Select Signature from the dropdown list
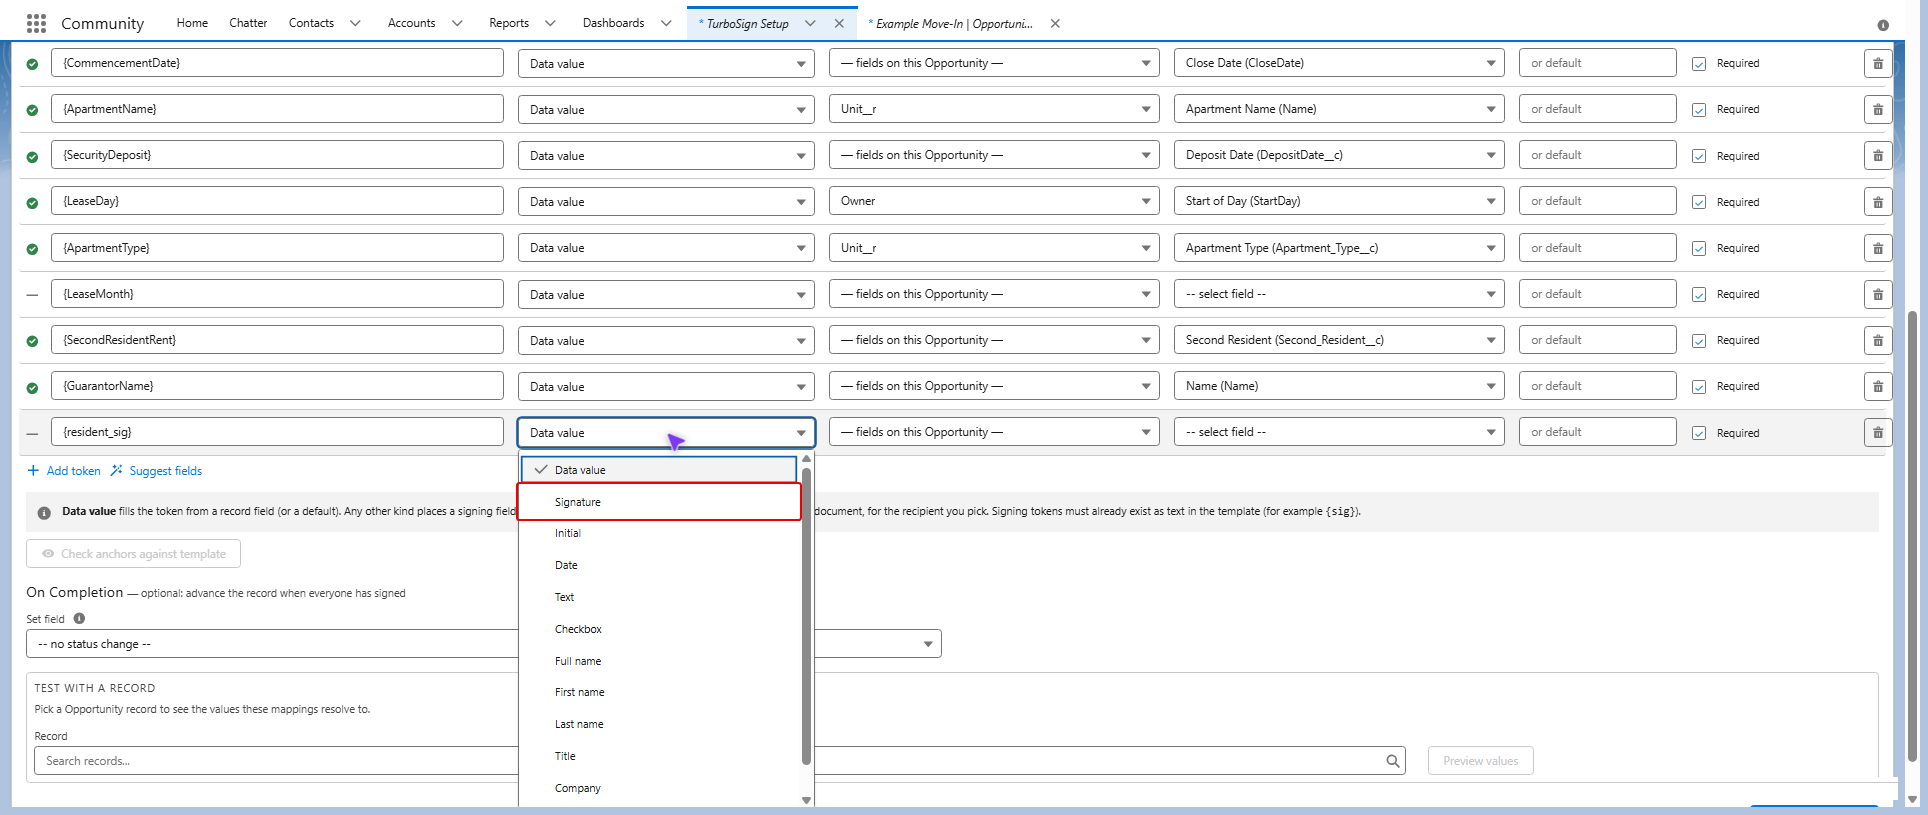1928x815 pixels. click(659, 502)
